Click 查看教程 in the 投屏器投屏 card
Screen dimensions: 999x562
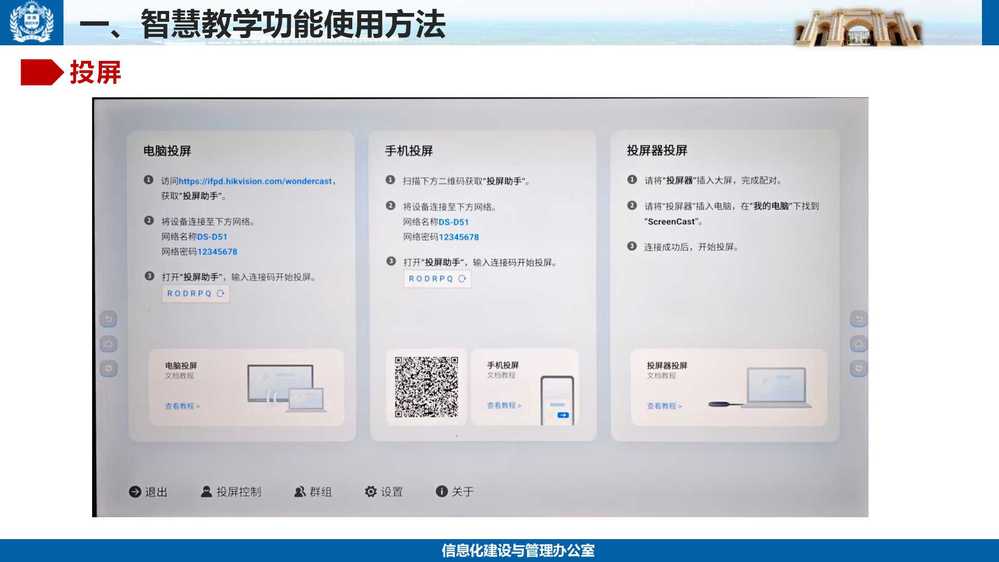click(664, 406)
